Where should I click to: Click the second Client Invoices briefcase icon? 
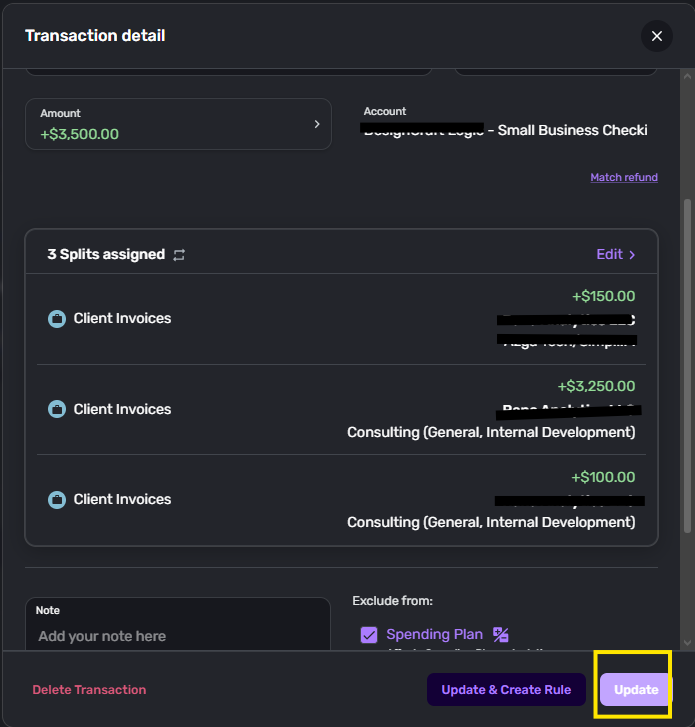tap(57, 409)
